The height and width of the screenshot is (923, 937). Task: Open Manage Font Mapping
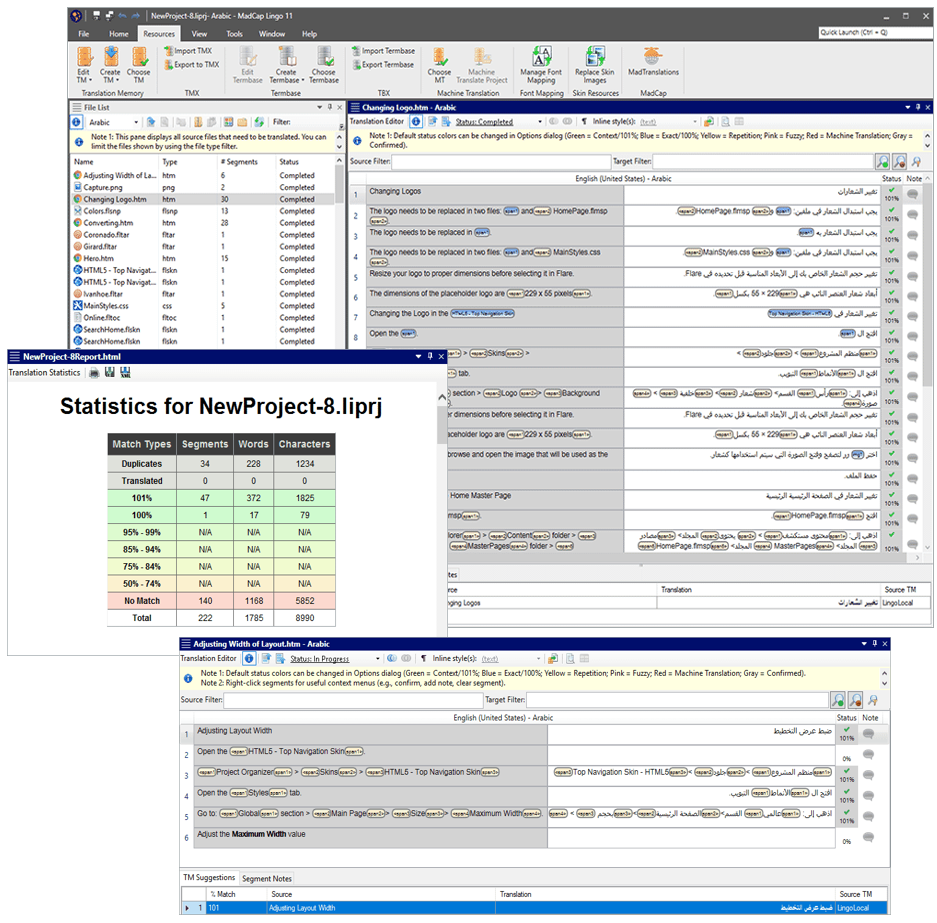[x=541, y=65]
